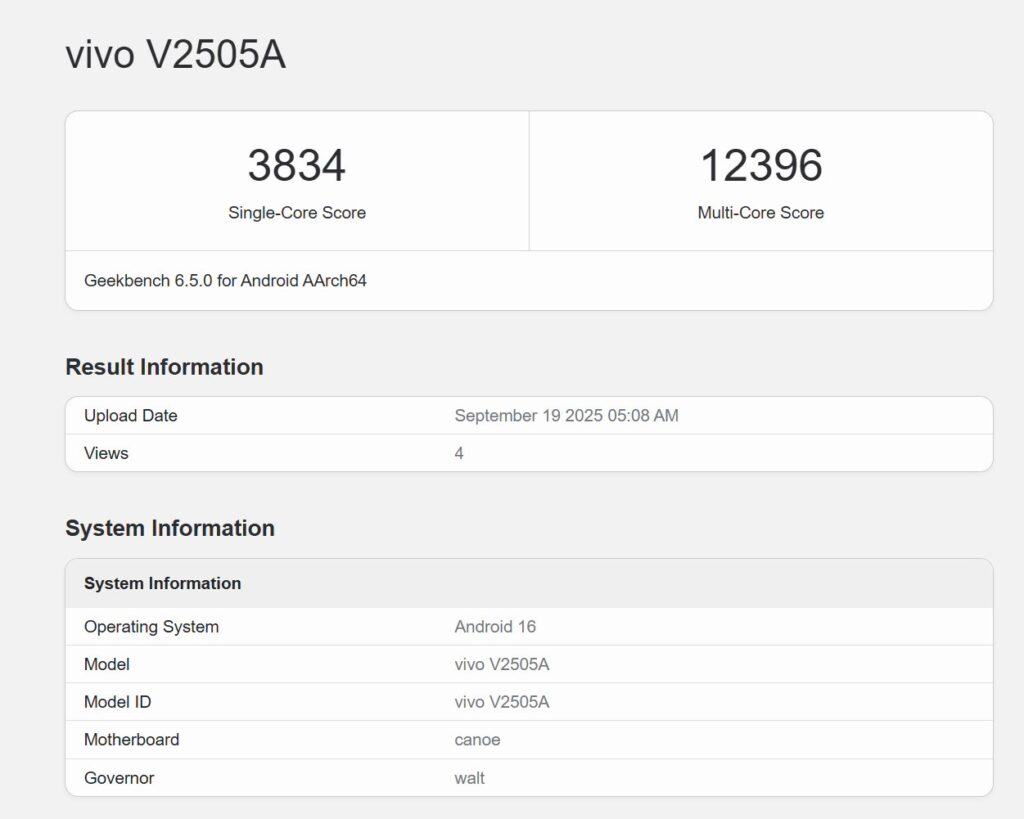Viewport: 1024px width, 819px height.
Task: Select the Multi-Core Score label
Action: [760, 212]
